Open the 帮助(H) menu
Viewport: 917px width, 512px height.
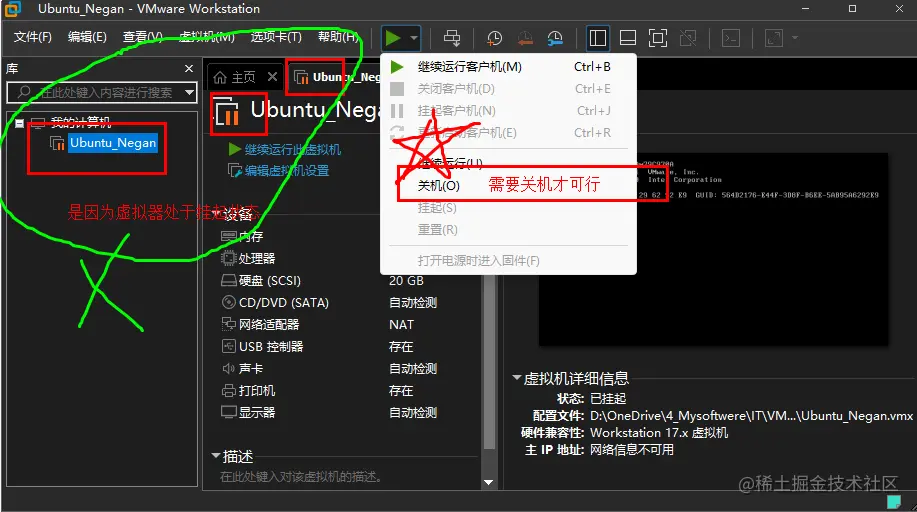click(x=338, y=37)
